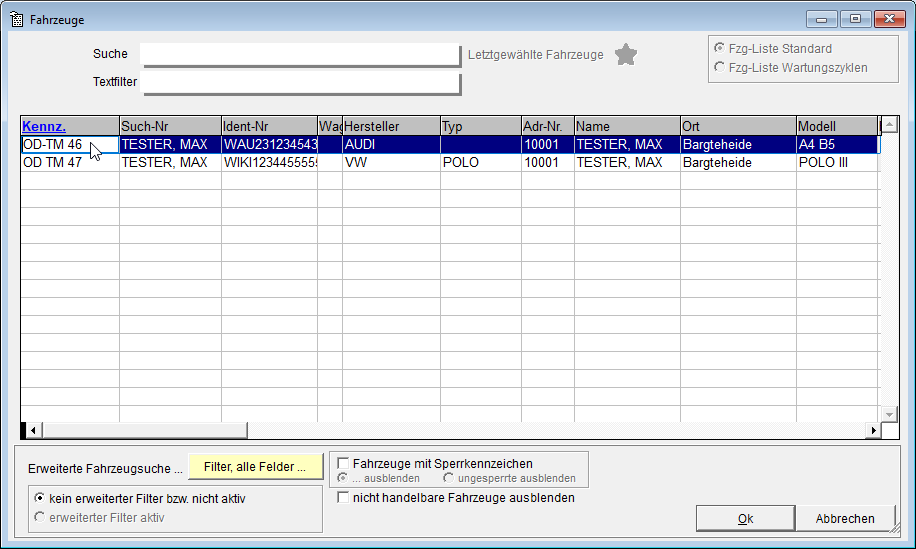Click the horizontal scrollbar thumb

[x=144, y=430]
